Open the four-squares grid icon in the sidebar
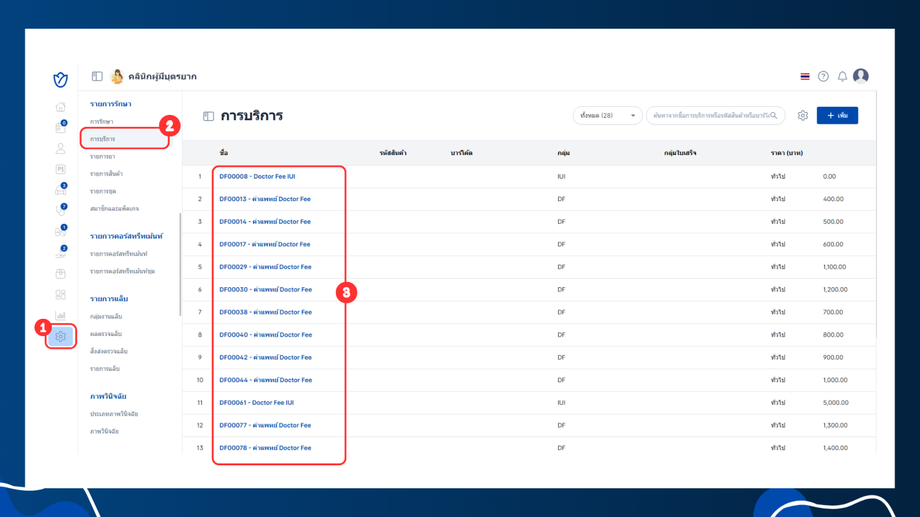 (x=60, y=295)
